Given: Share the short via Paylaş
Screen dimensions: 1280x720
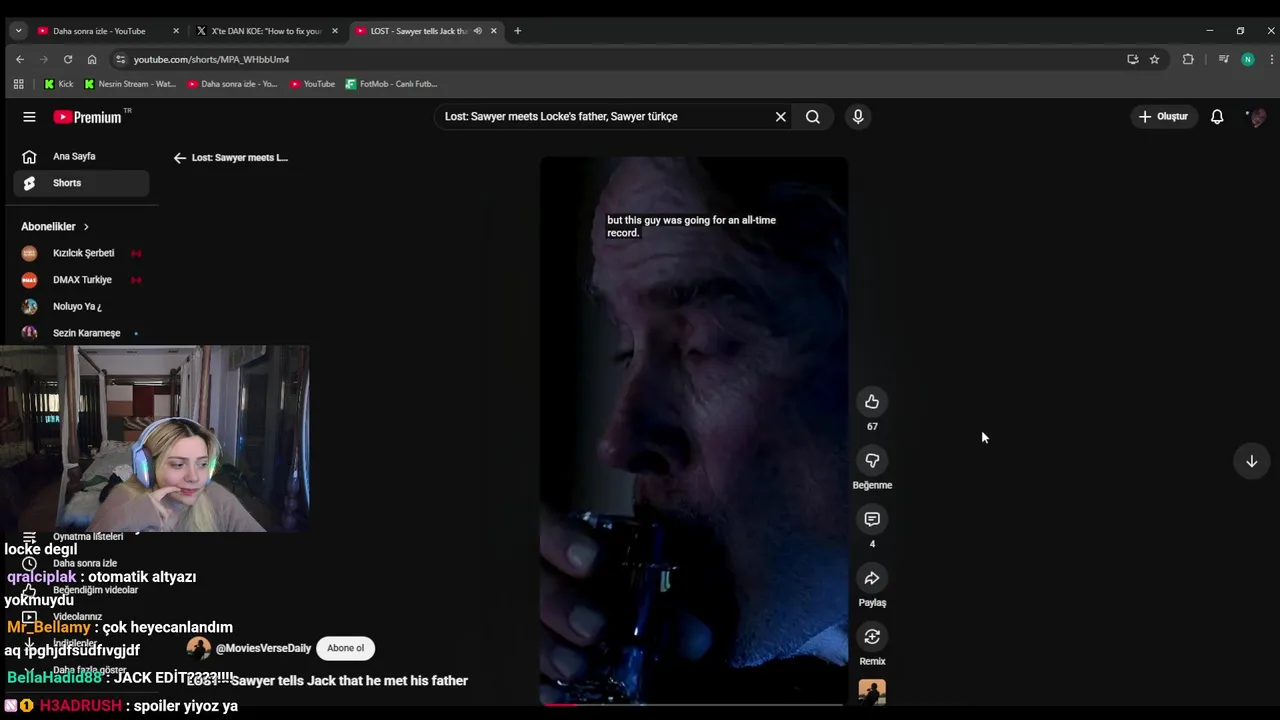Looking at the screenshot, I should pos(872,578).
